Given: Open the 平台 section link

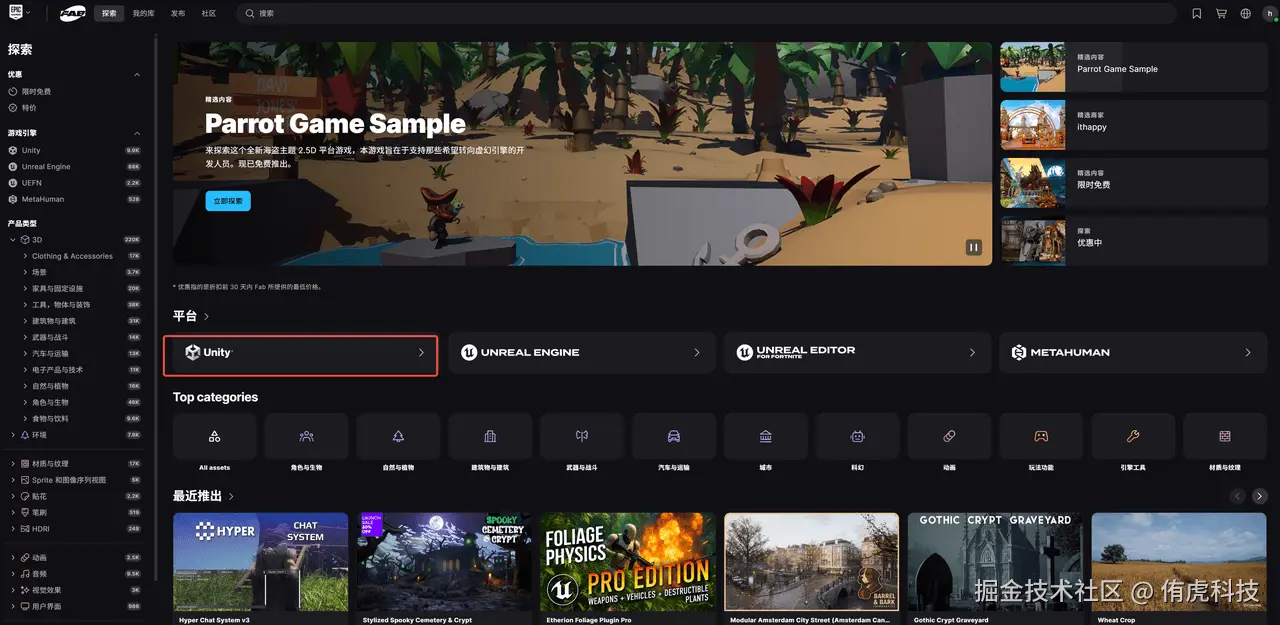Looking at the screenshot, I should coord(191,316).
